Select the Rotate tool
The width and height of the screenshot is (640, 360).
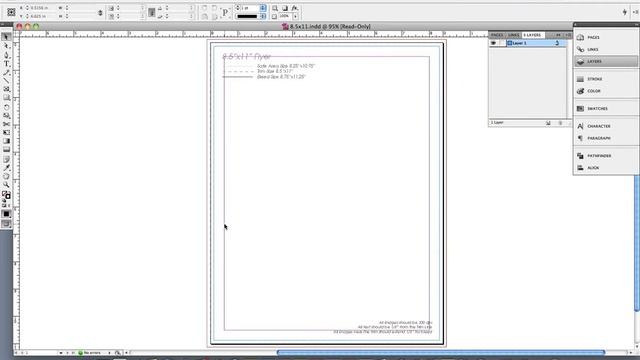click(x=6, y=107)
